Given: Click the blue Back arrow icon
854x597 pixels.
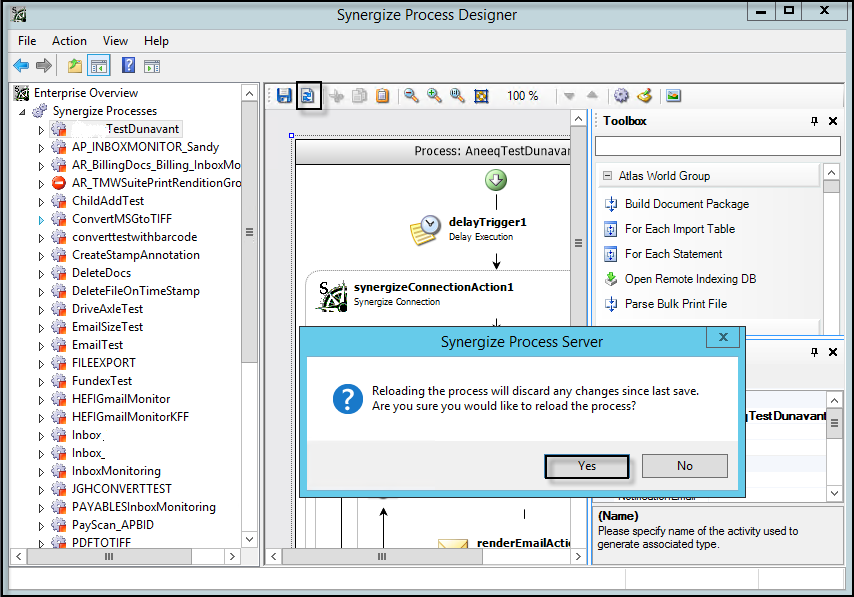Looking at the screenshot, I should tap(21, 66).
